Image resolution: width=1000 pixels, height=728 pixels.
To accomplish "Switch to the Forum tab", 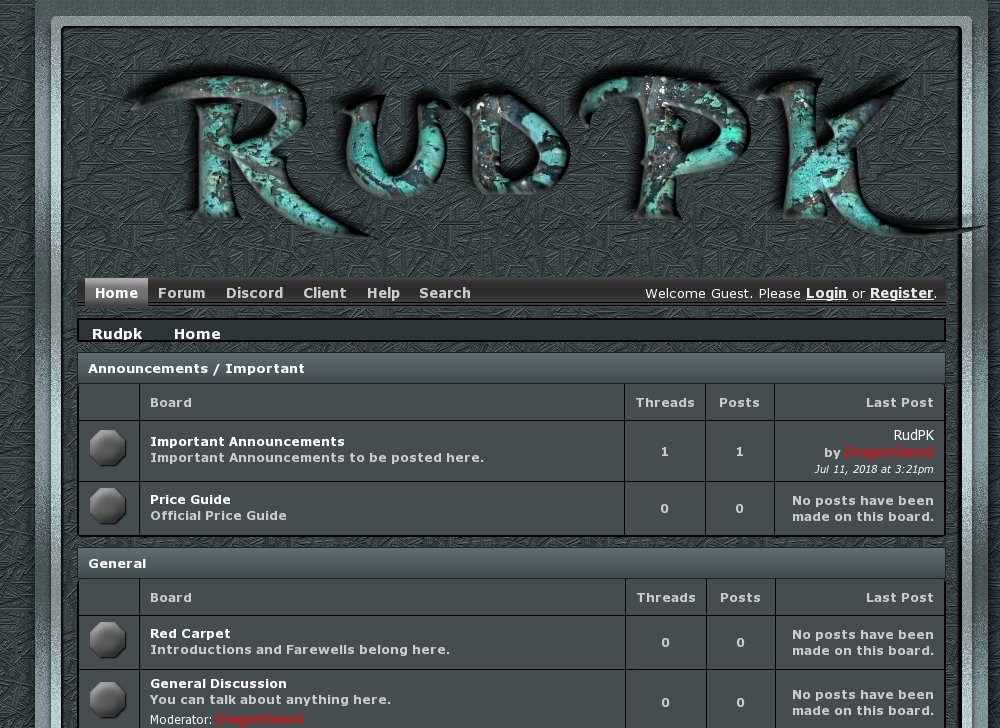I will 181,293.
